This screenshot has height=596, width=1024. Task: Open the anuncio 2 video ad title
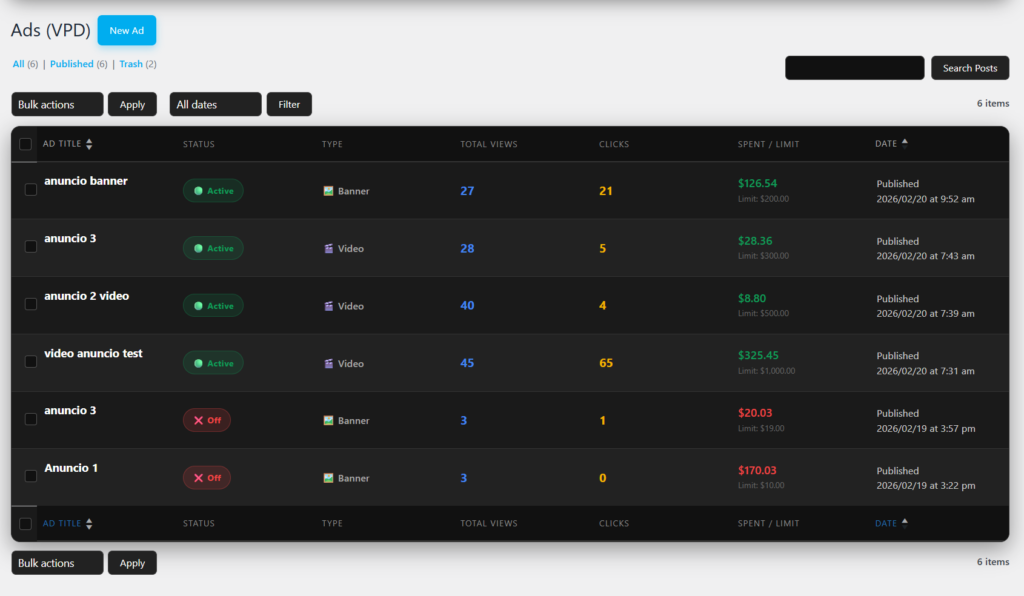(86, 296)
